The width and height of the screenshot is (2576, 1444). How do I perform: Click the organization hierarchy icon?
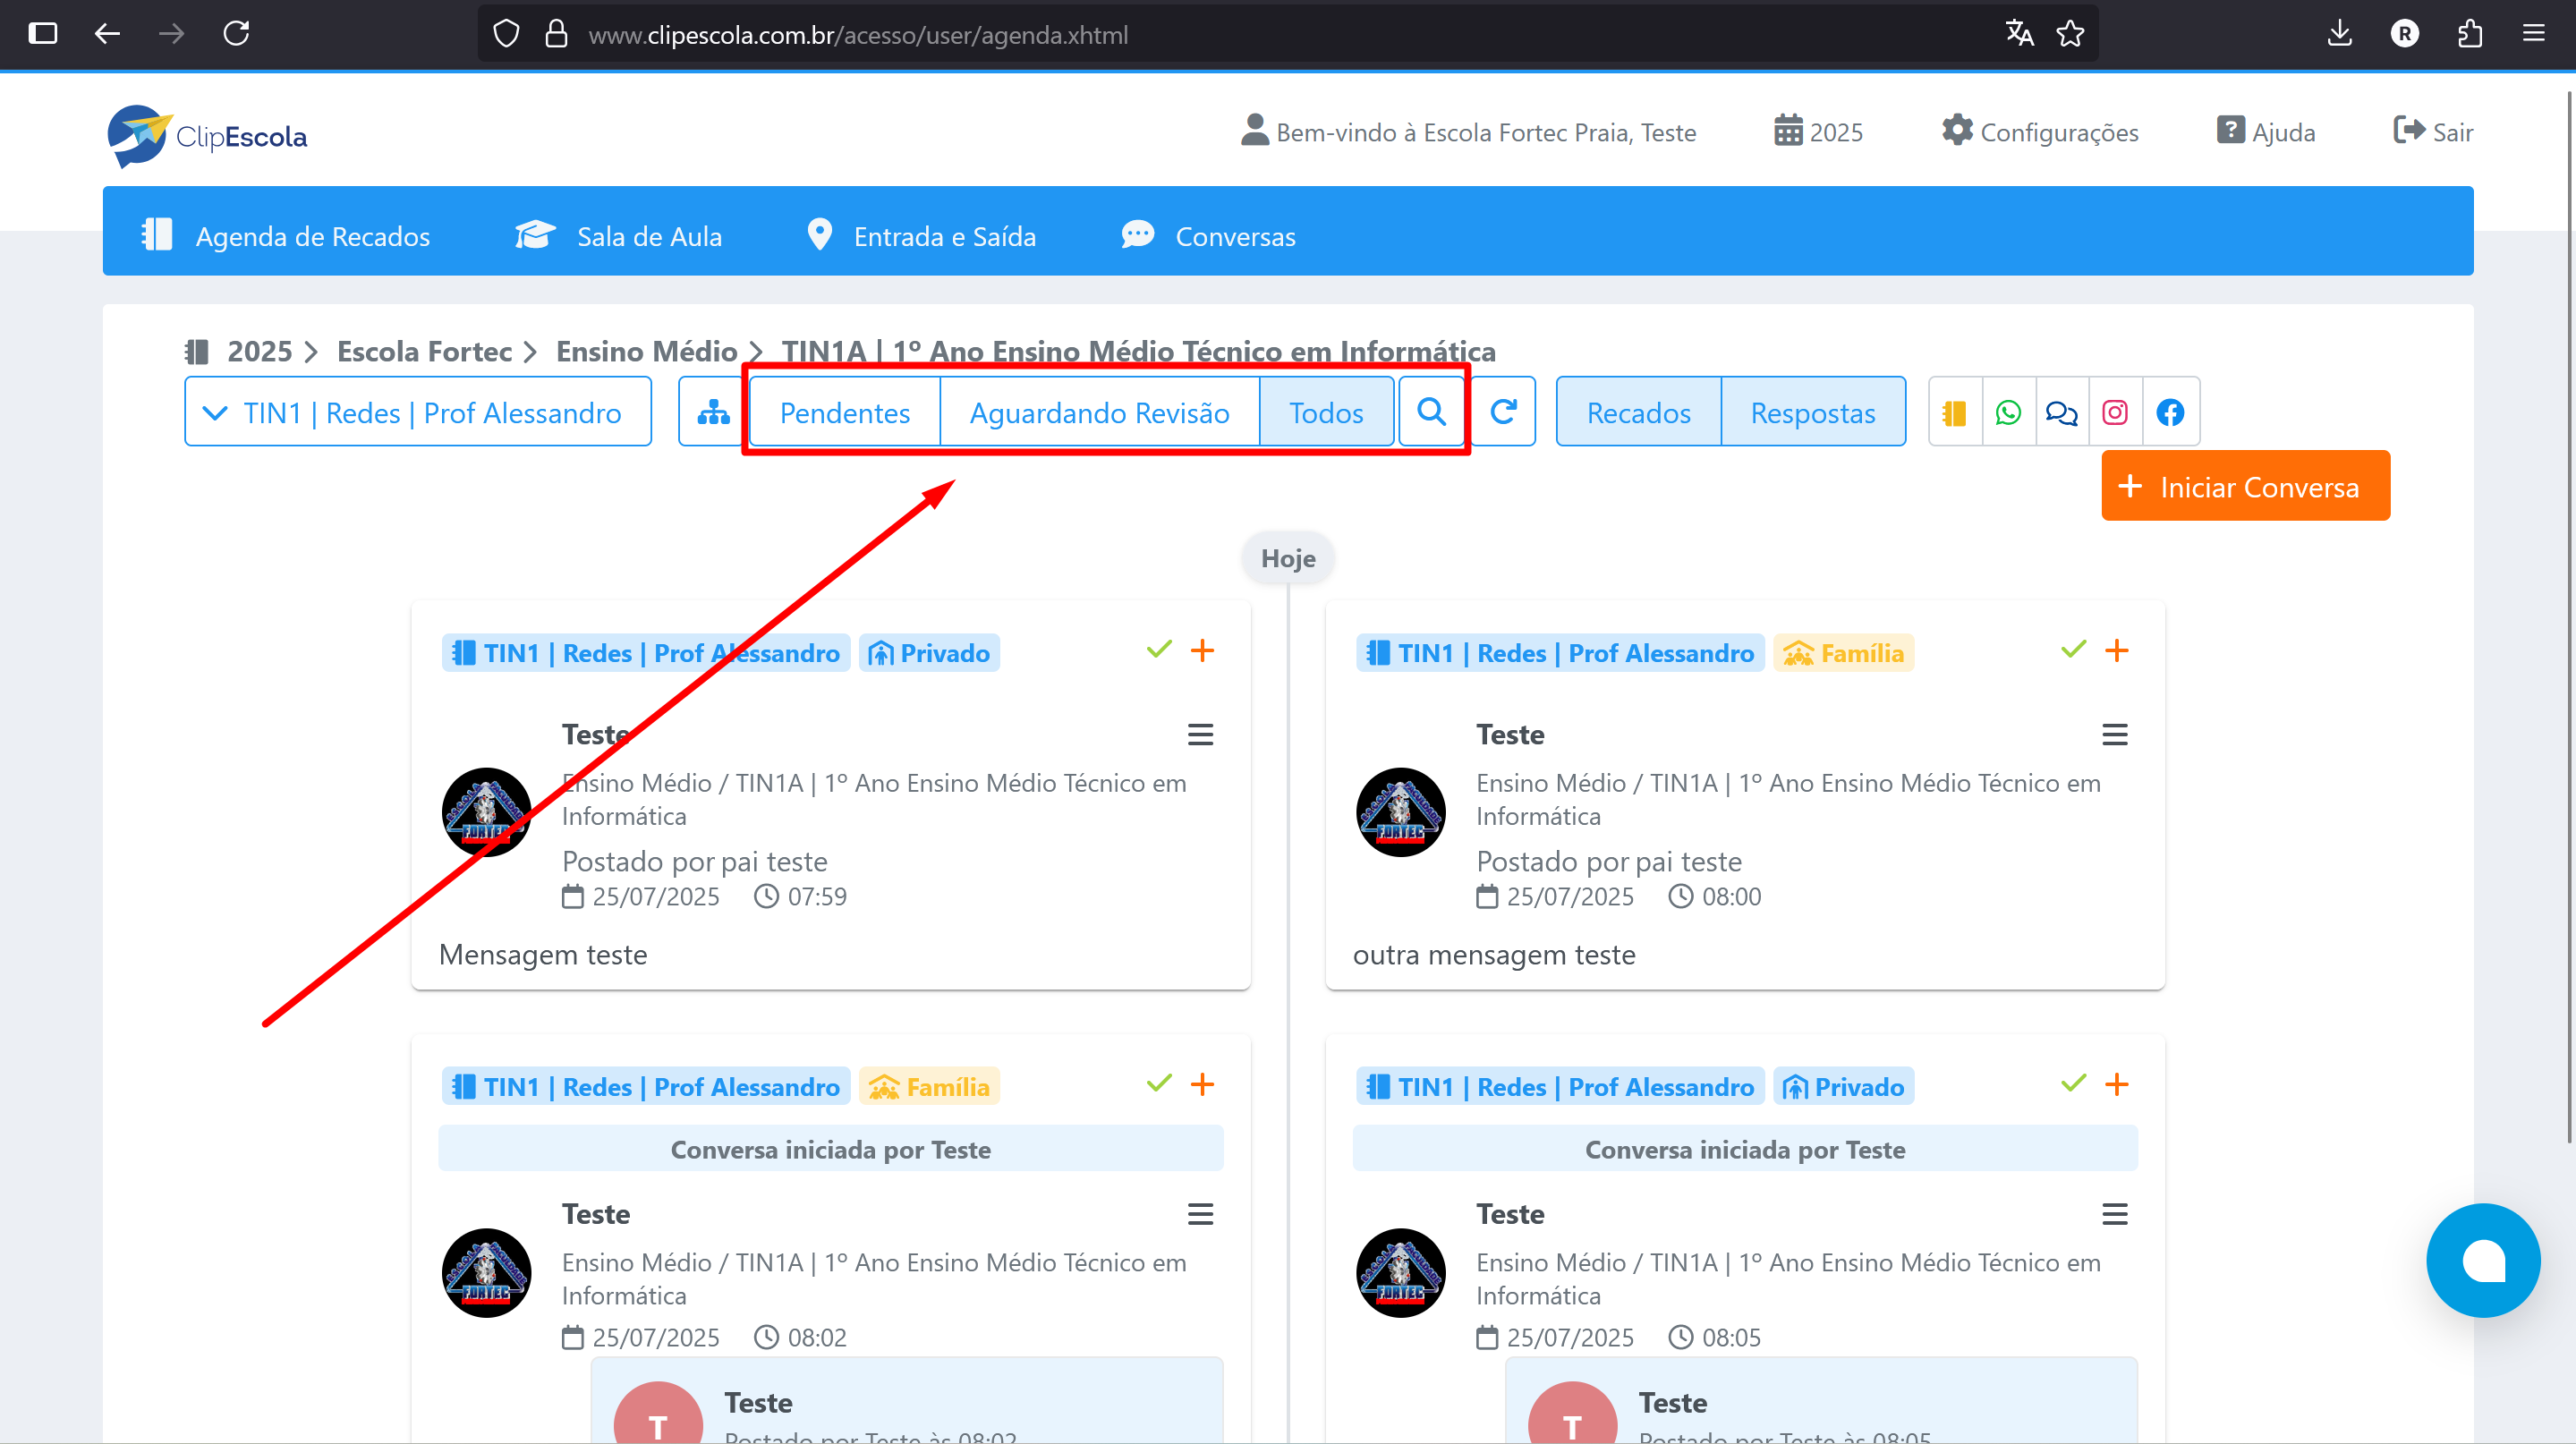tap(713, 412)
